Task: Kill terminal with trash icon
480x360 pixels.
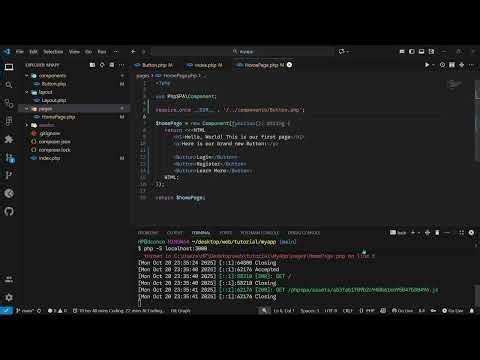Action: (x=437, y=233)
